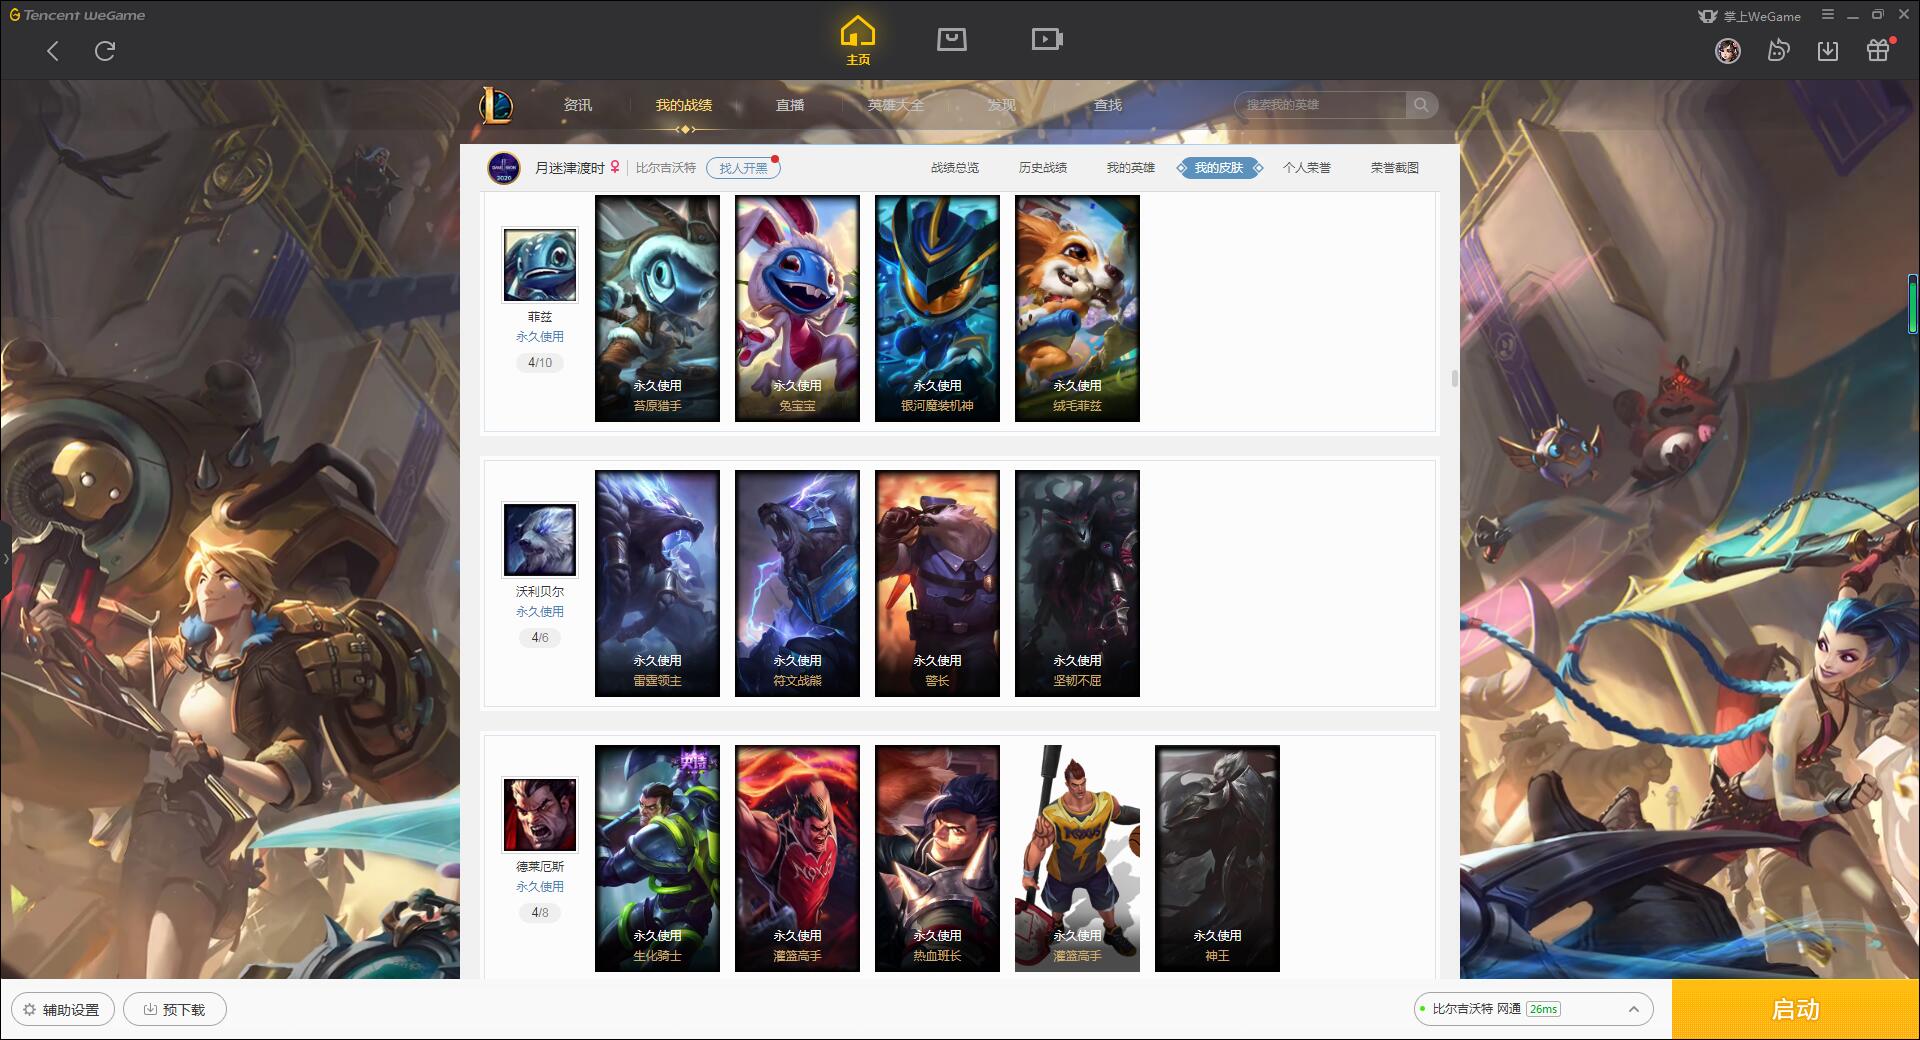Click the 找人开黑 button

click(743, 168)
